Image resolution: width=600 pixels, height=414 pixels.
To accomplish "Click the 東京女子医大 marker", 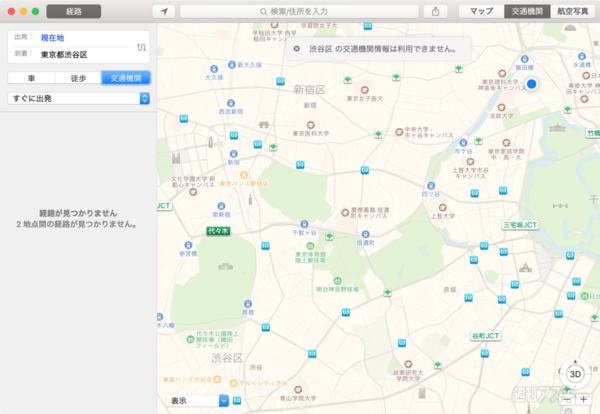I will [365, 90].
